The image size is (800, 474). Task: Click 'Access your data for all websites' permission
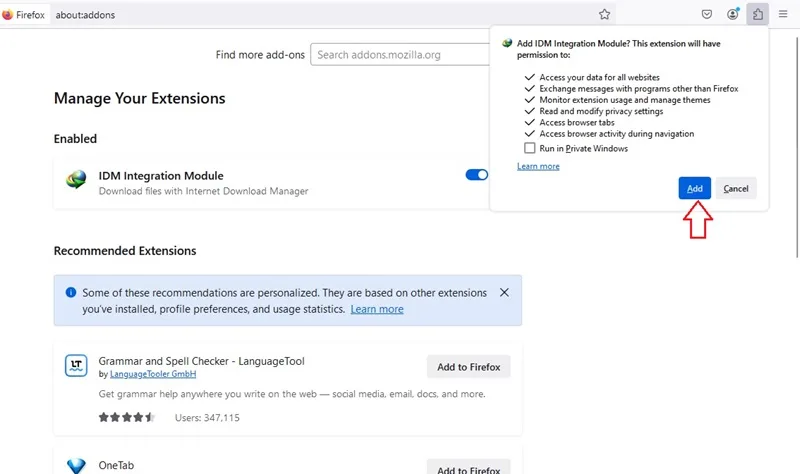(599, 77)
